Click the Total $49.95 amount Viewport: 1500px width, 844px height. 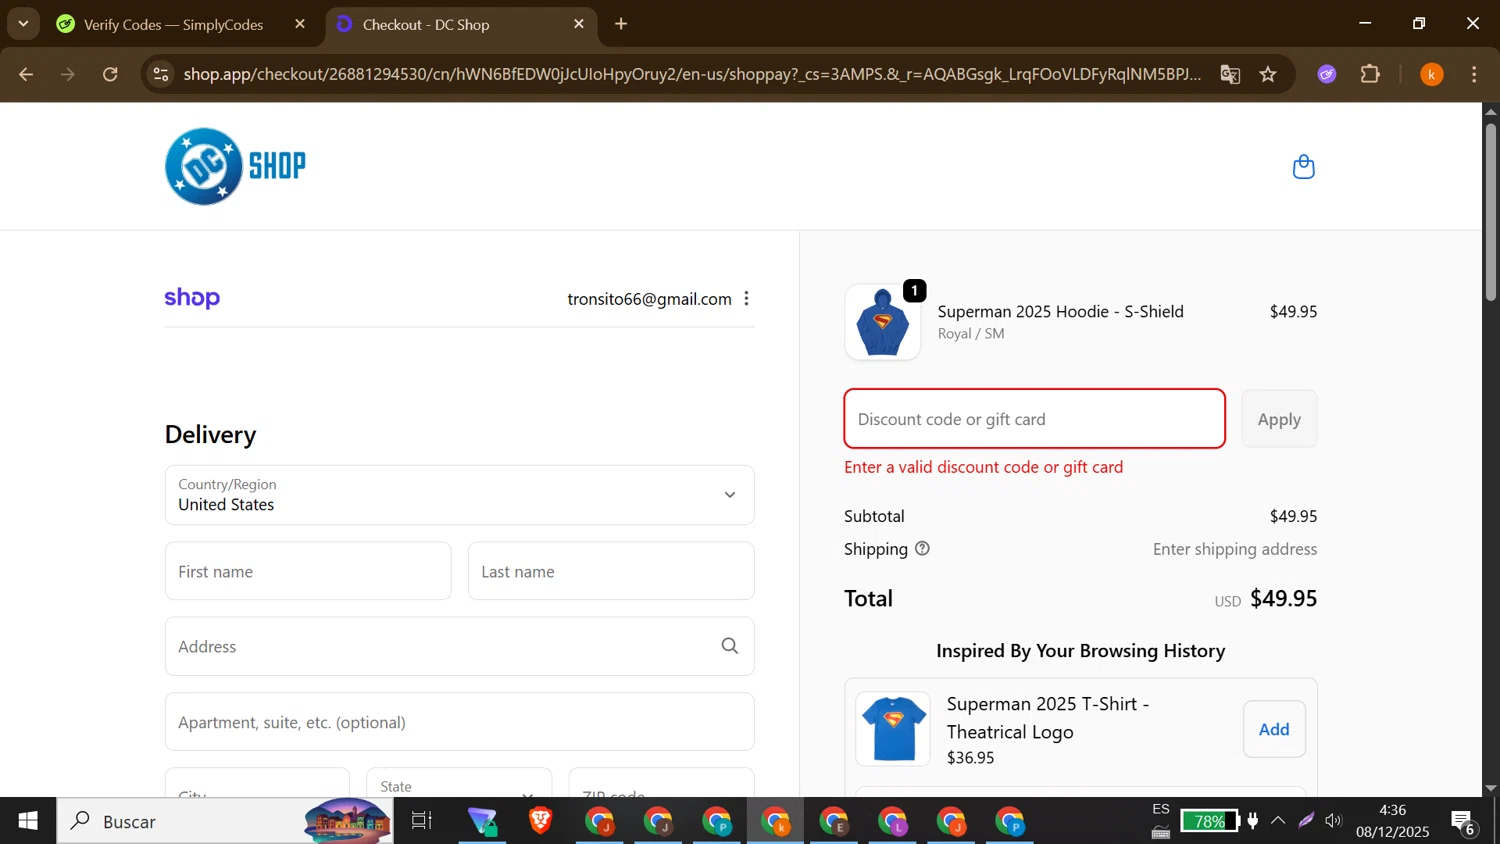click(1283, 598)
